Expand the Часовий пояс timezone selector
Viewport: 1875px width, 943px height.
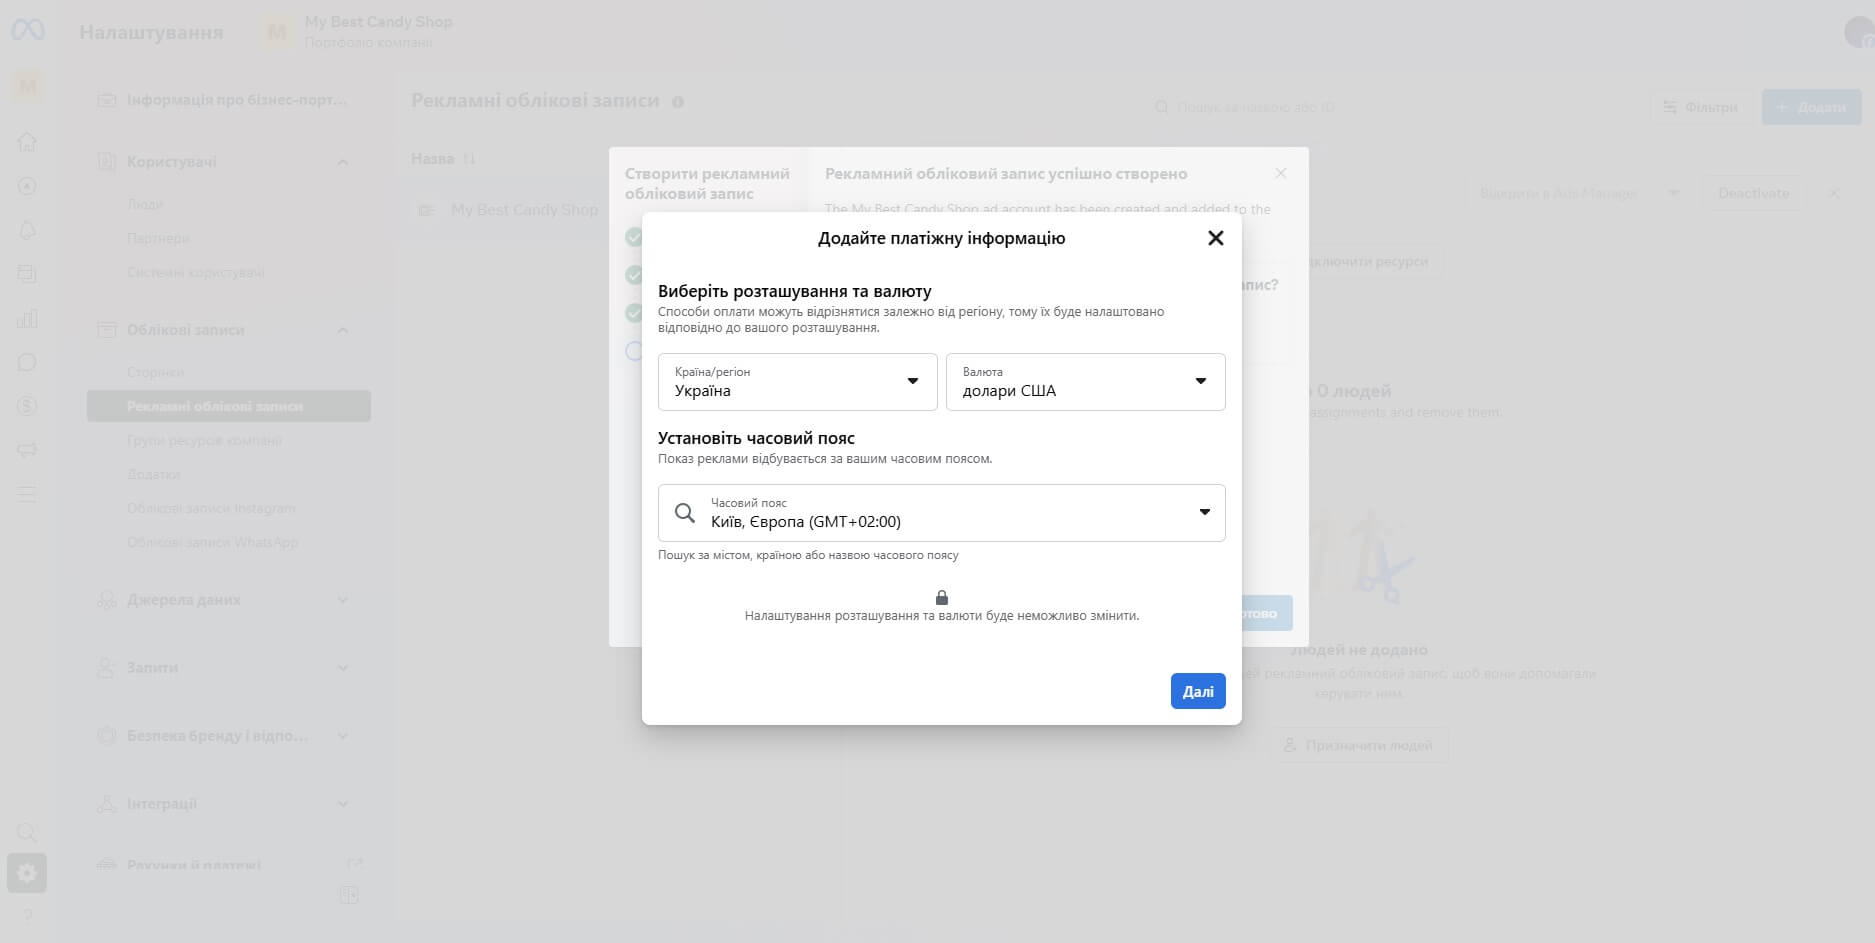[x=1204, y=512]
